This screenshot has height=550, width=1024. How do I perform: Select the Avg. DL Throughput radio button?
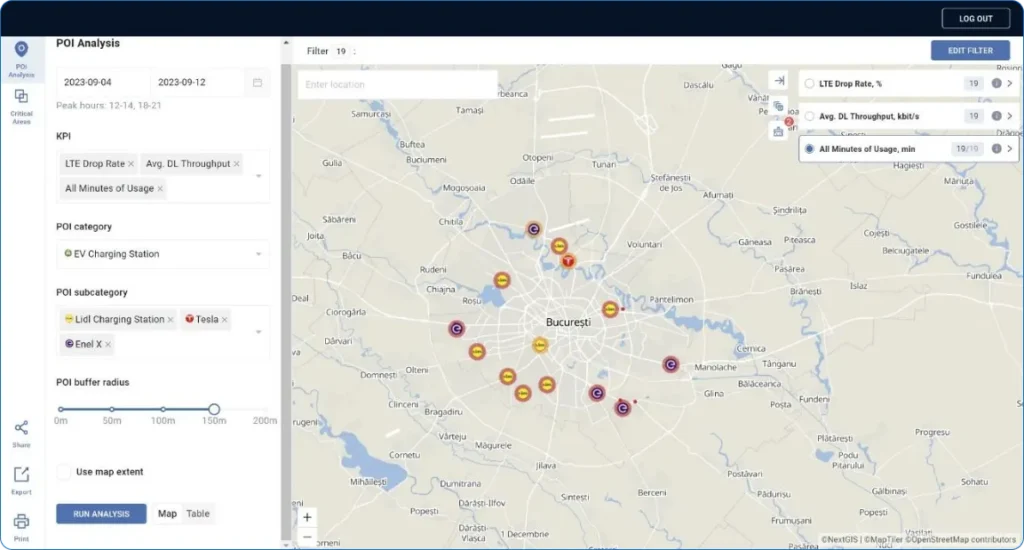809,116
